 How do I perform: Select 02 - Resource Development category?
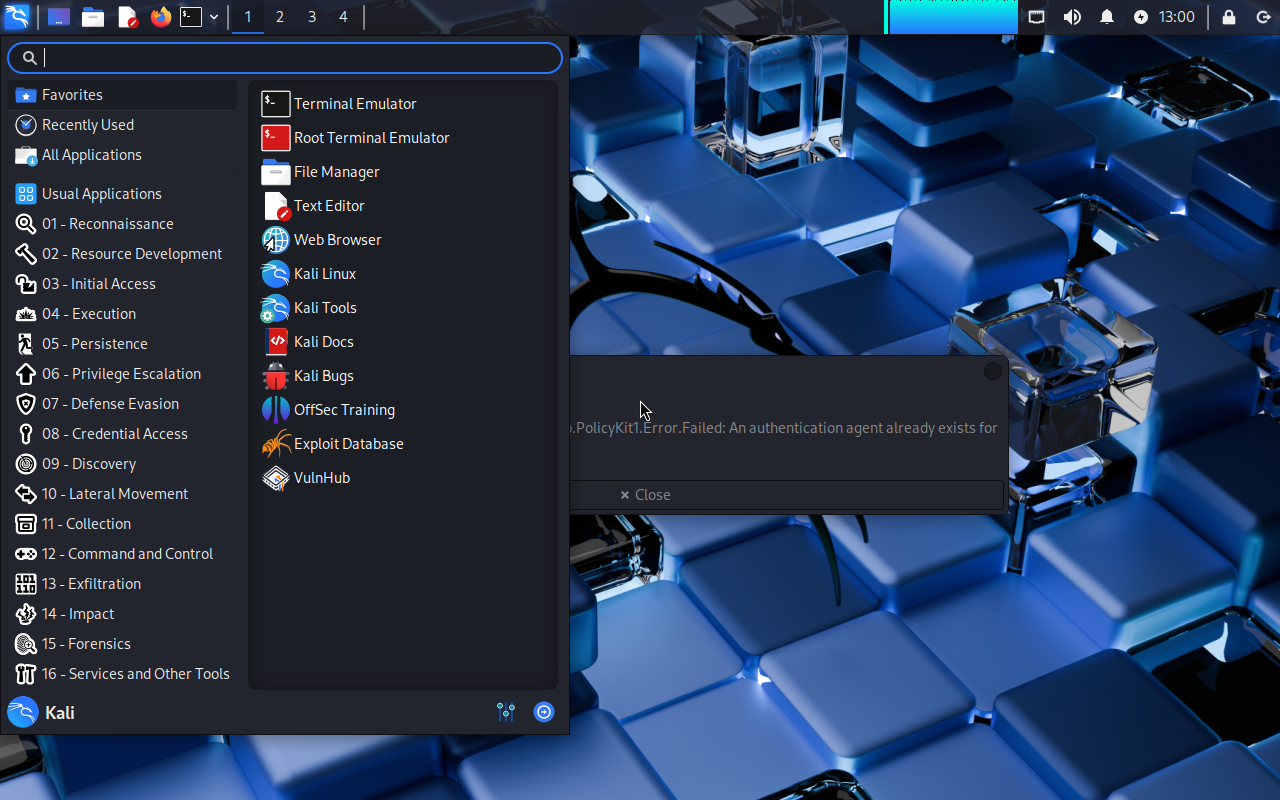(x=122, y=254)
